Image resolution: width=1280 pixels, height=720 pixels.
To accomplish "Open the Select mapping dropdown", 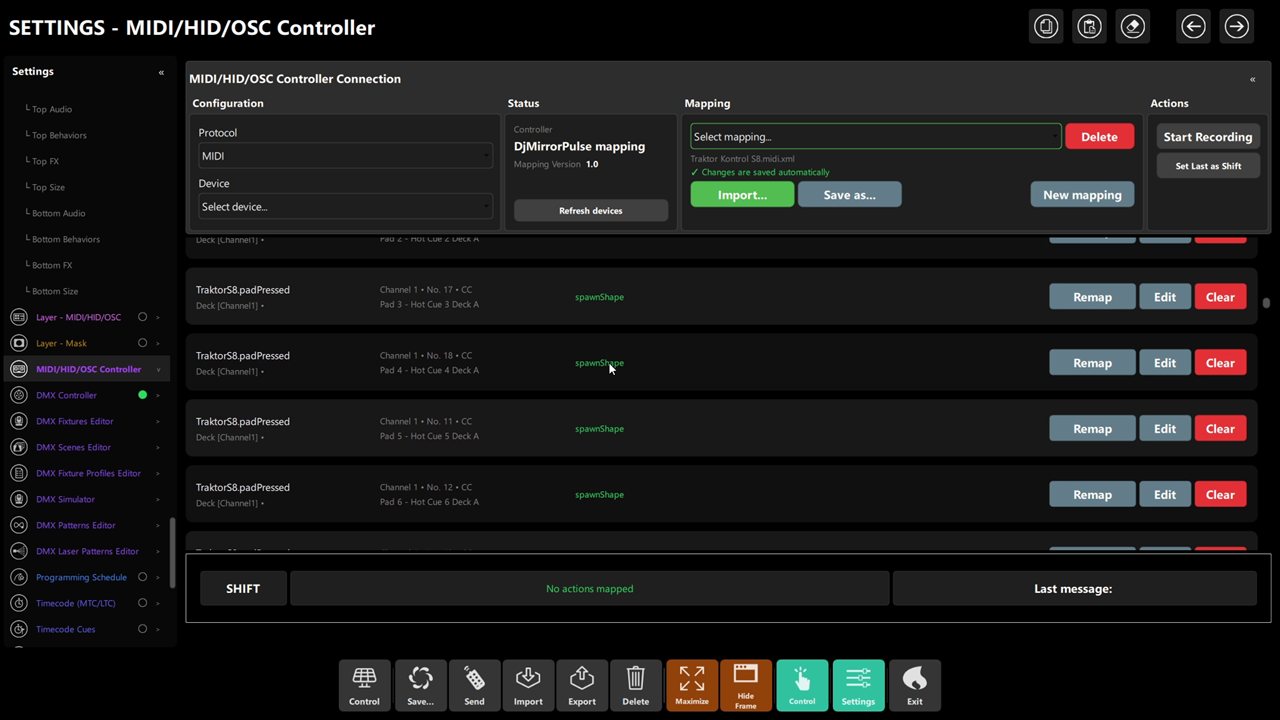I will (876, 137).
